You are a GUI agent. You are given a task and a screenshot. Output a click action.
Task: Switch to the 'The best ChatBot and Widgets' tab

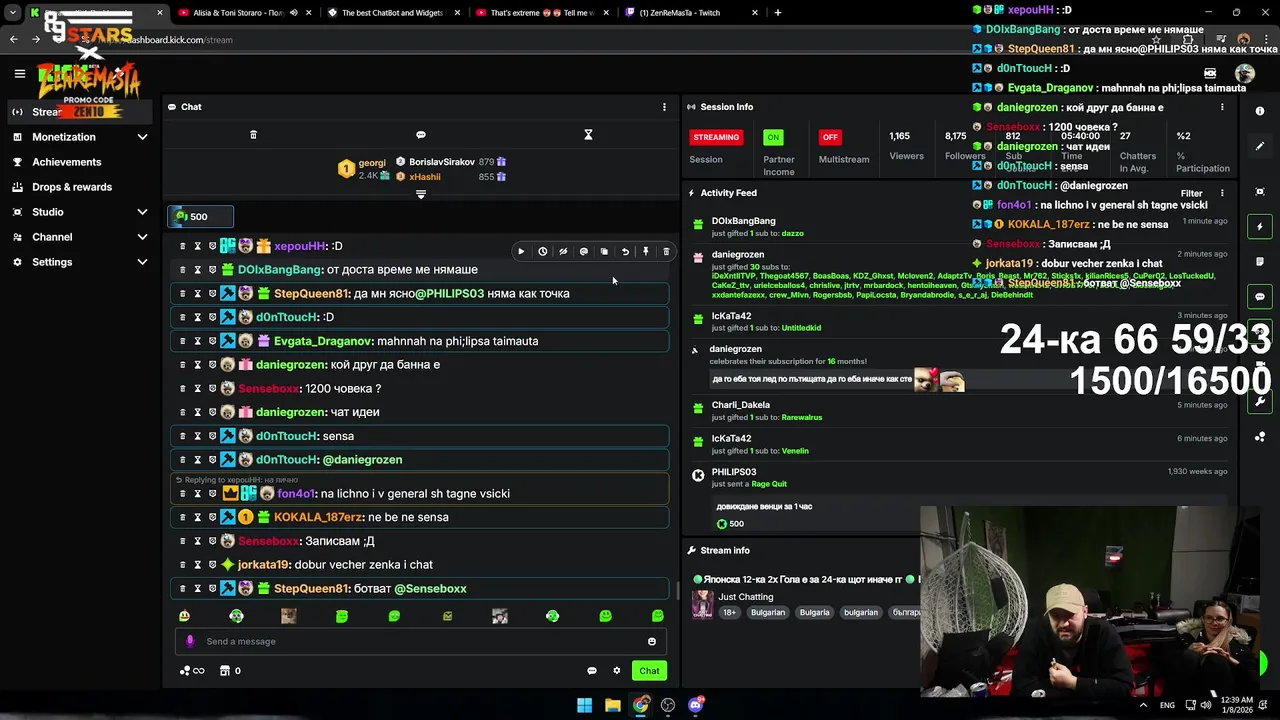(x=394, y=13)
